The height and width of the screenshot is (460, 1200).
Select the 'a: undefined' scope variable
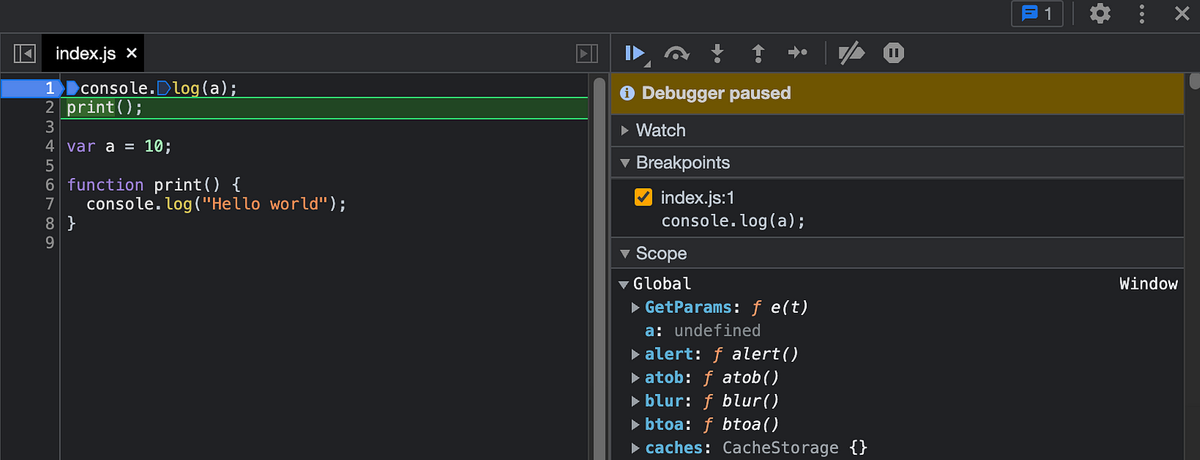point(703,331)
